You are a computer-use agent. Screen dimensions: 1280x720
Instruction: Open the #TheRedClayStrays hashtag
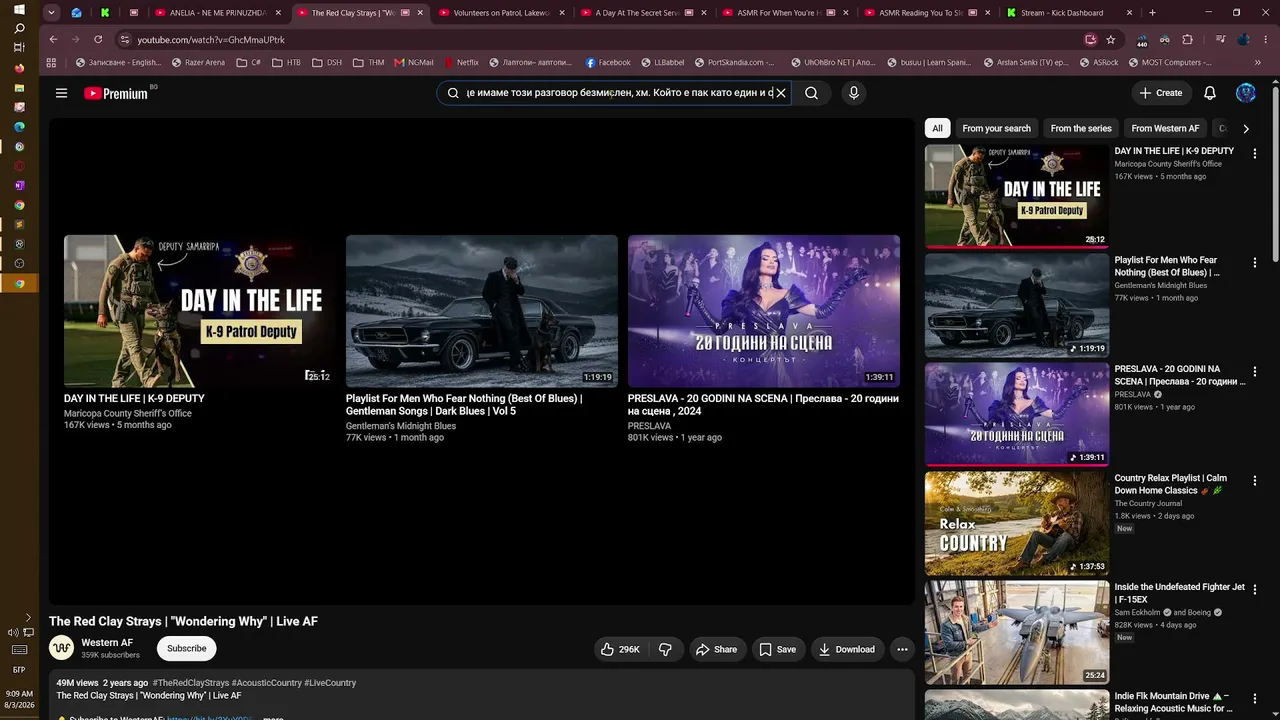(190, 683)
